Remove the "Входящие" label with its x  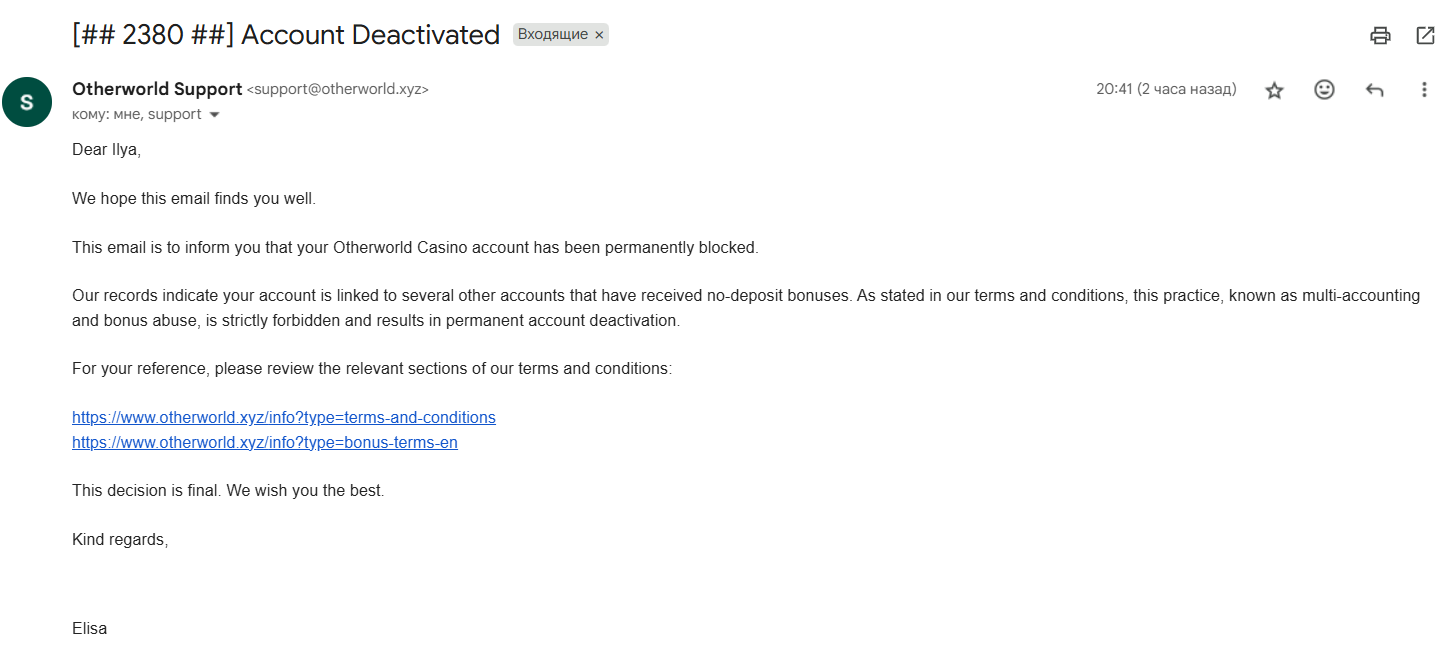[599, 35]
